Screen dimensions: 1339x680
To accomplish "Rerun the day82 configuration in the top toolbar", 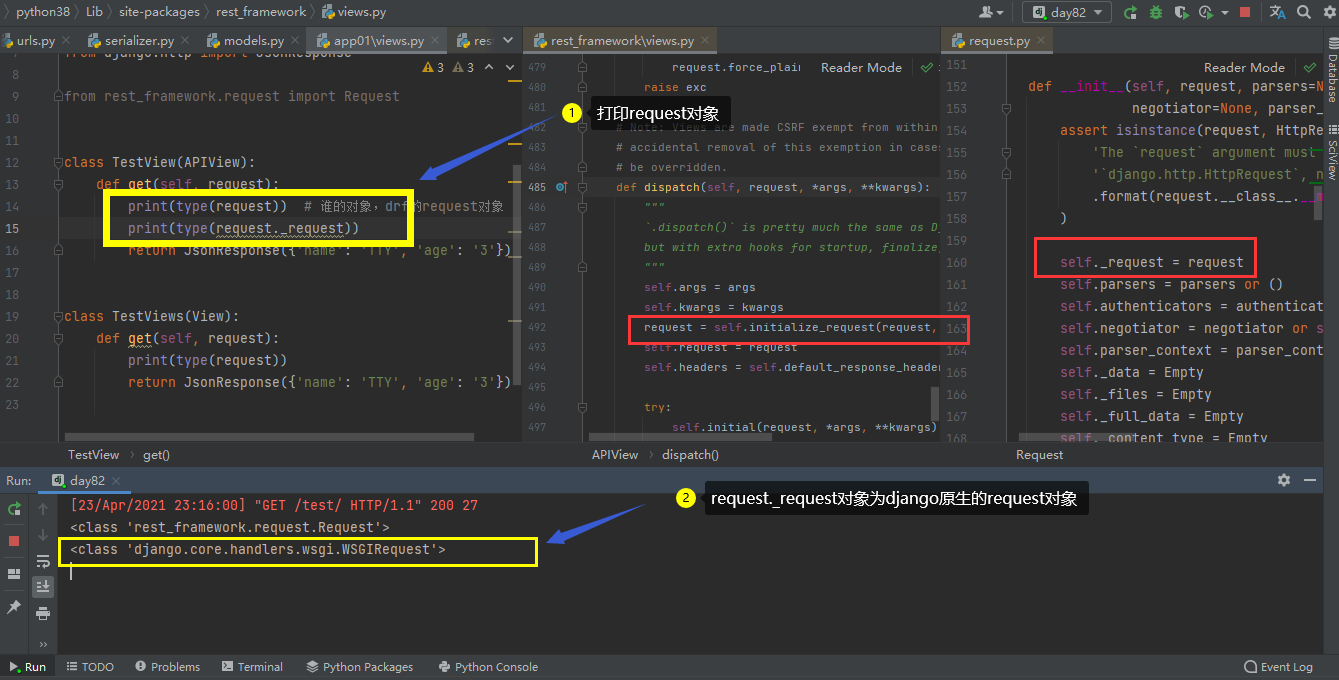I will click(x=1131, y=12).
